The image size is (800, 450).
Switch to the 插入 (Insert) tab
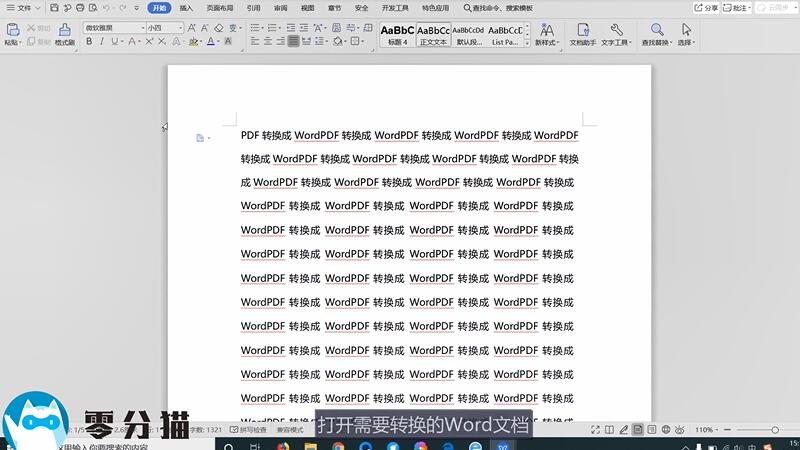point(186,8)
